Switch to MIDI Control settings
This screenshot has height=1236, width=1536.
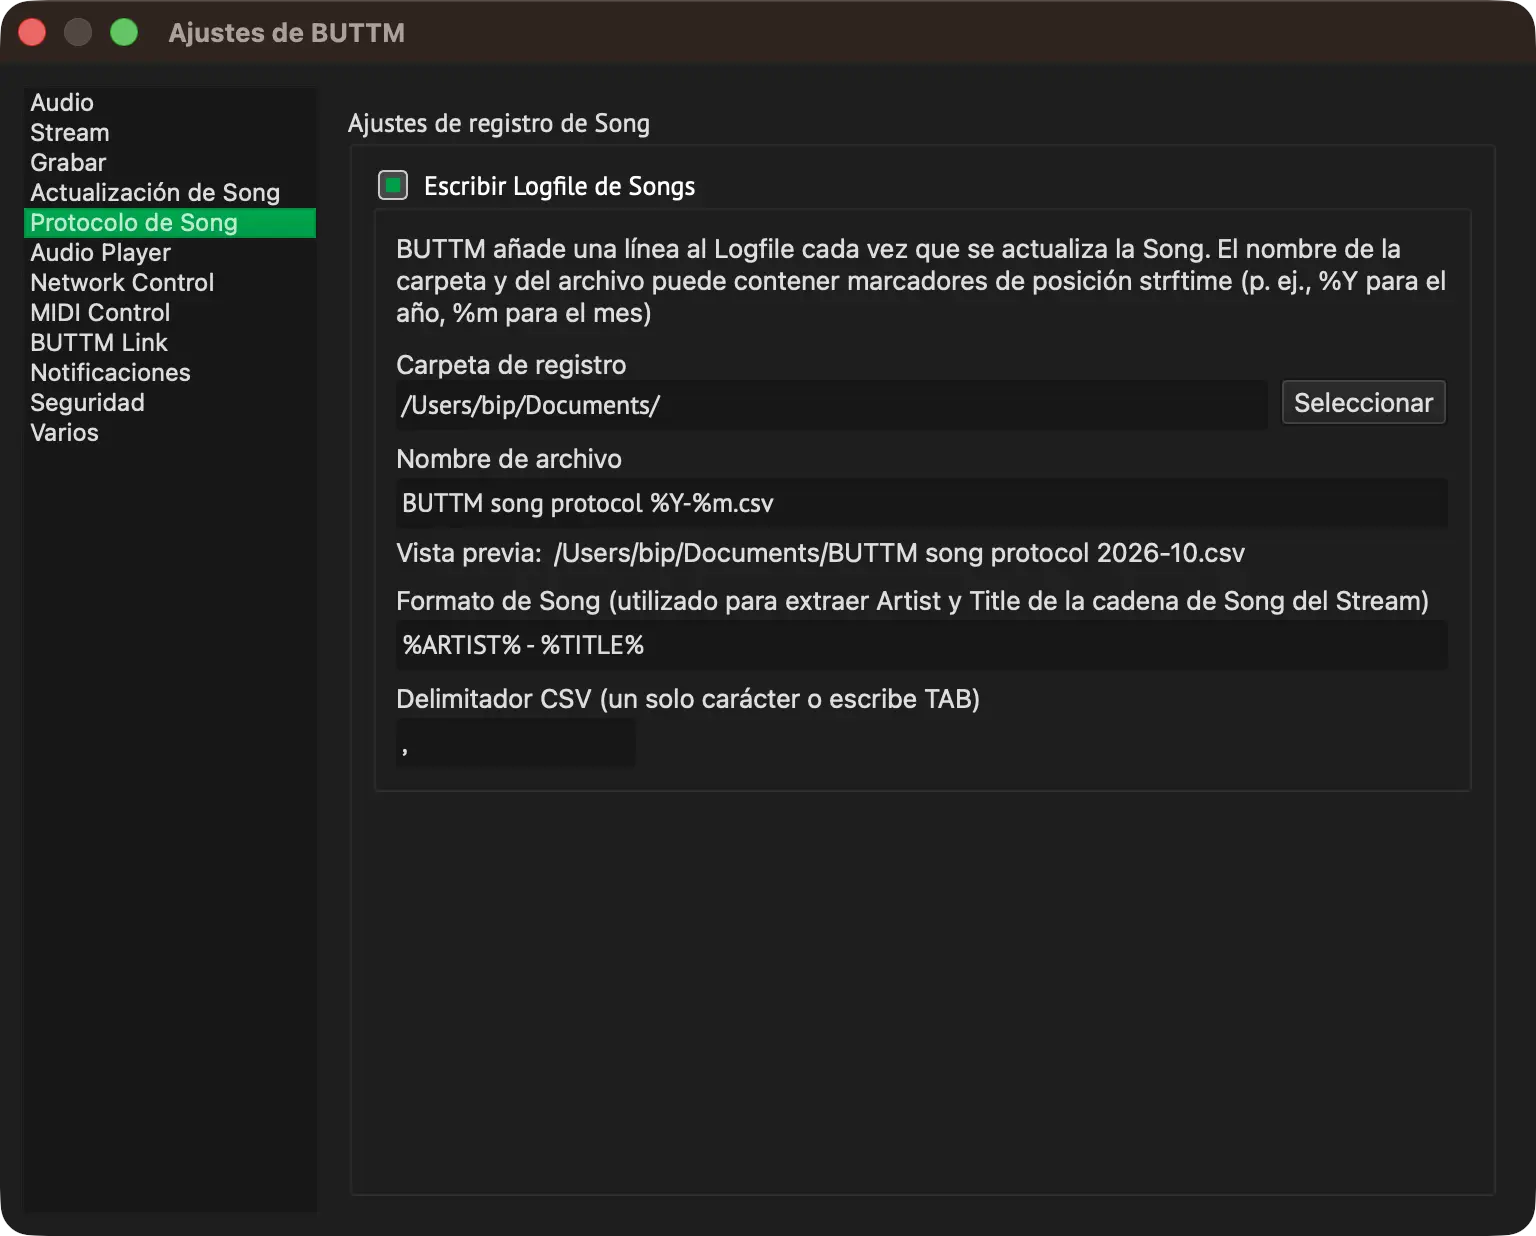[170, 313]
